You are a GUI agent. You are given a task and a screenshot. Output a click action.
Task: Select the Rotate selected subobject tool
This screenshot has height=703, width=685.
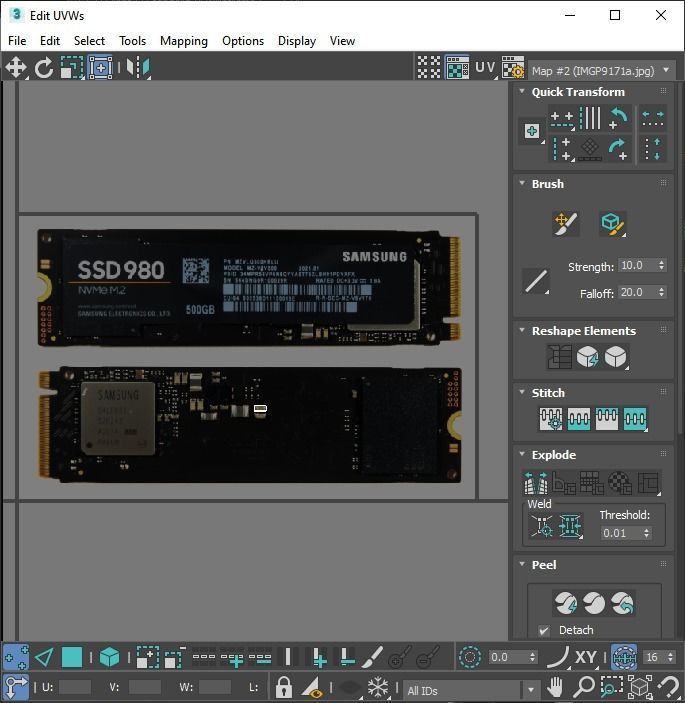pos(44,68)
